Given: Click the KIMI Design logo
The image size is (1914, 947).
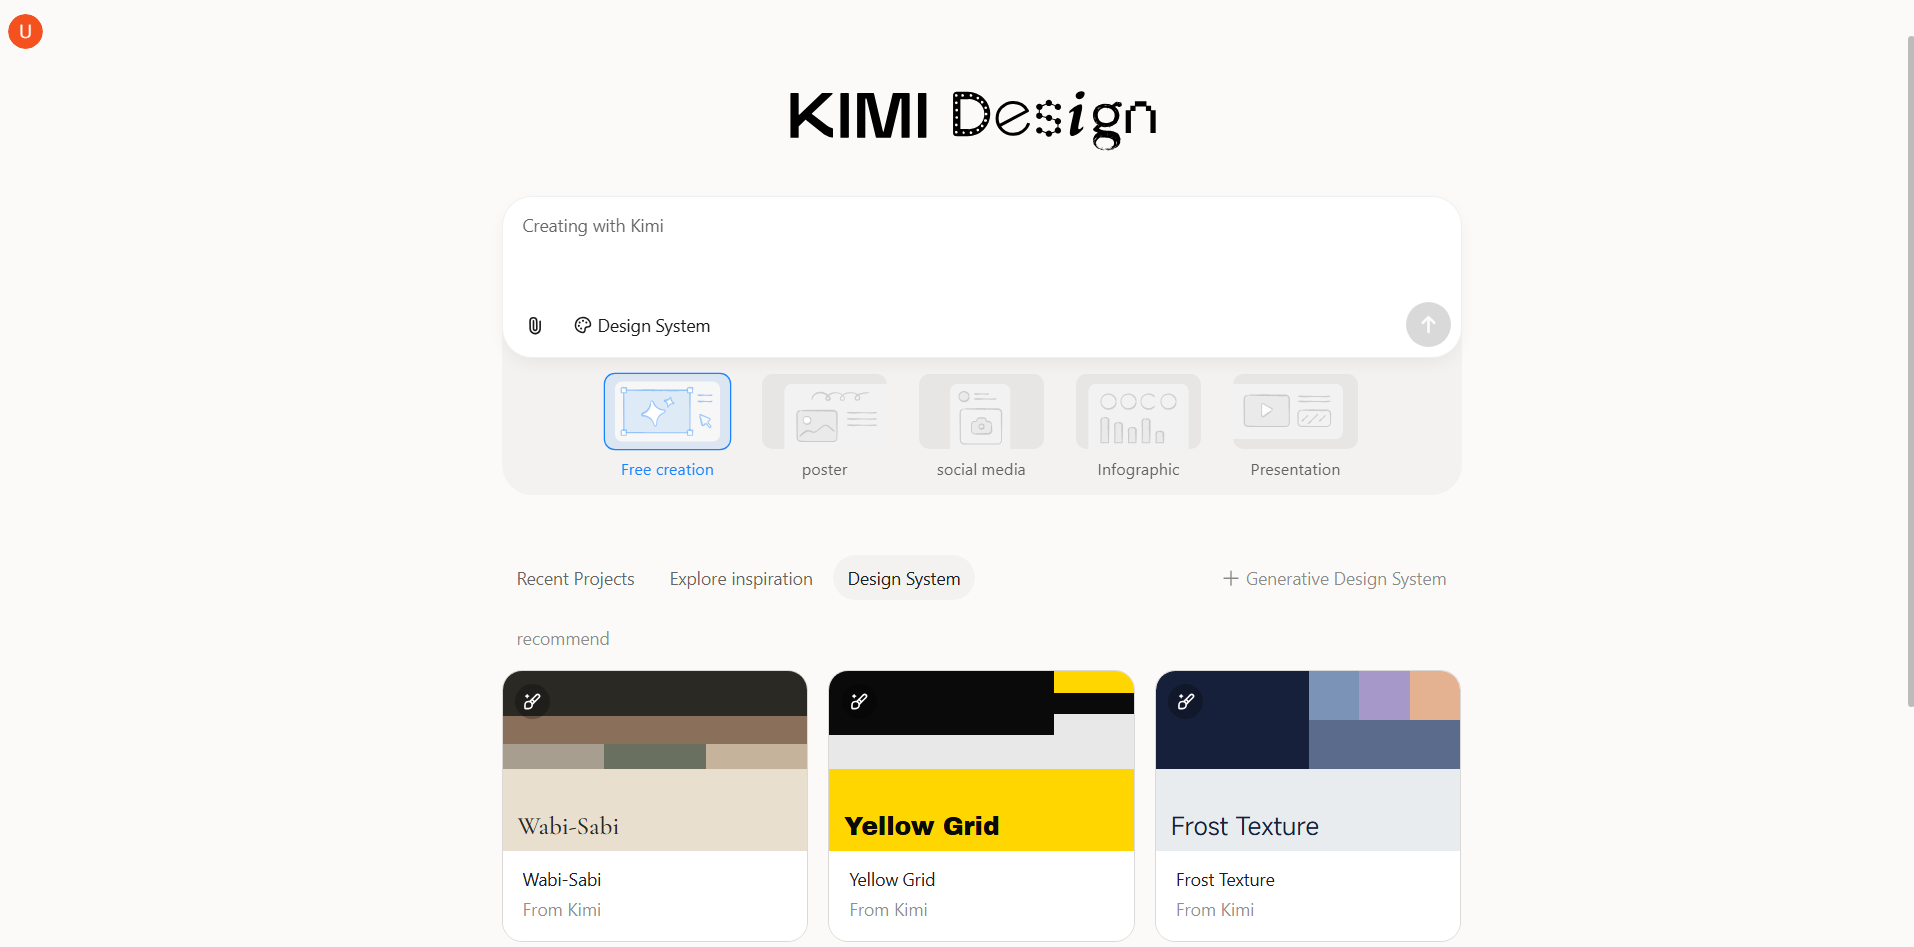Looking at the screenshot, I should 972,118.
